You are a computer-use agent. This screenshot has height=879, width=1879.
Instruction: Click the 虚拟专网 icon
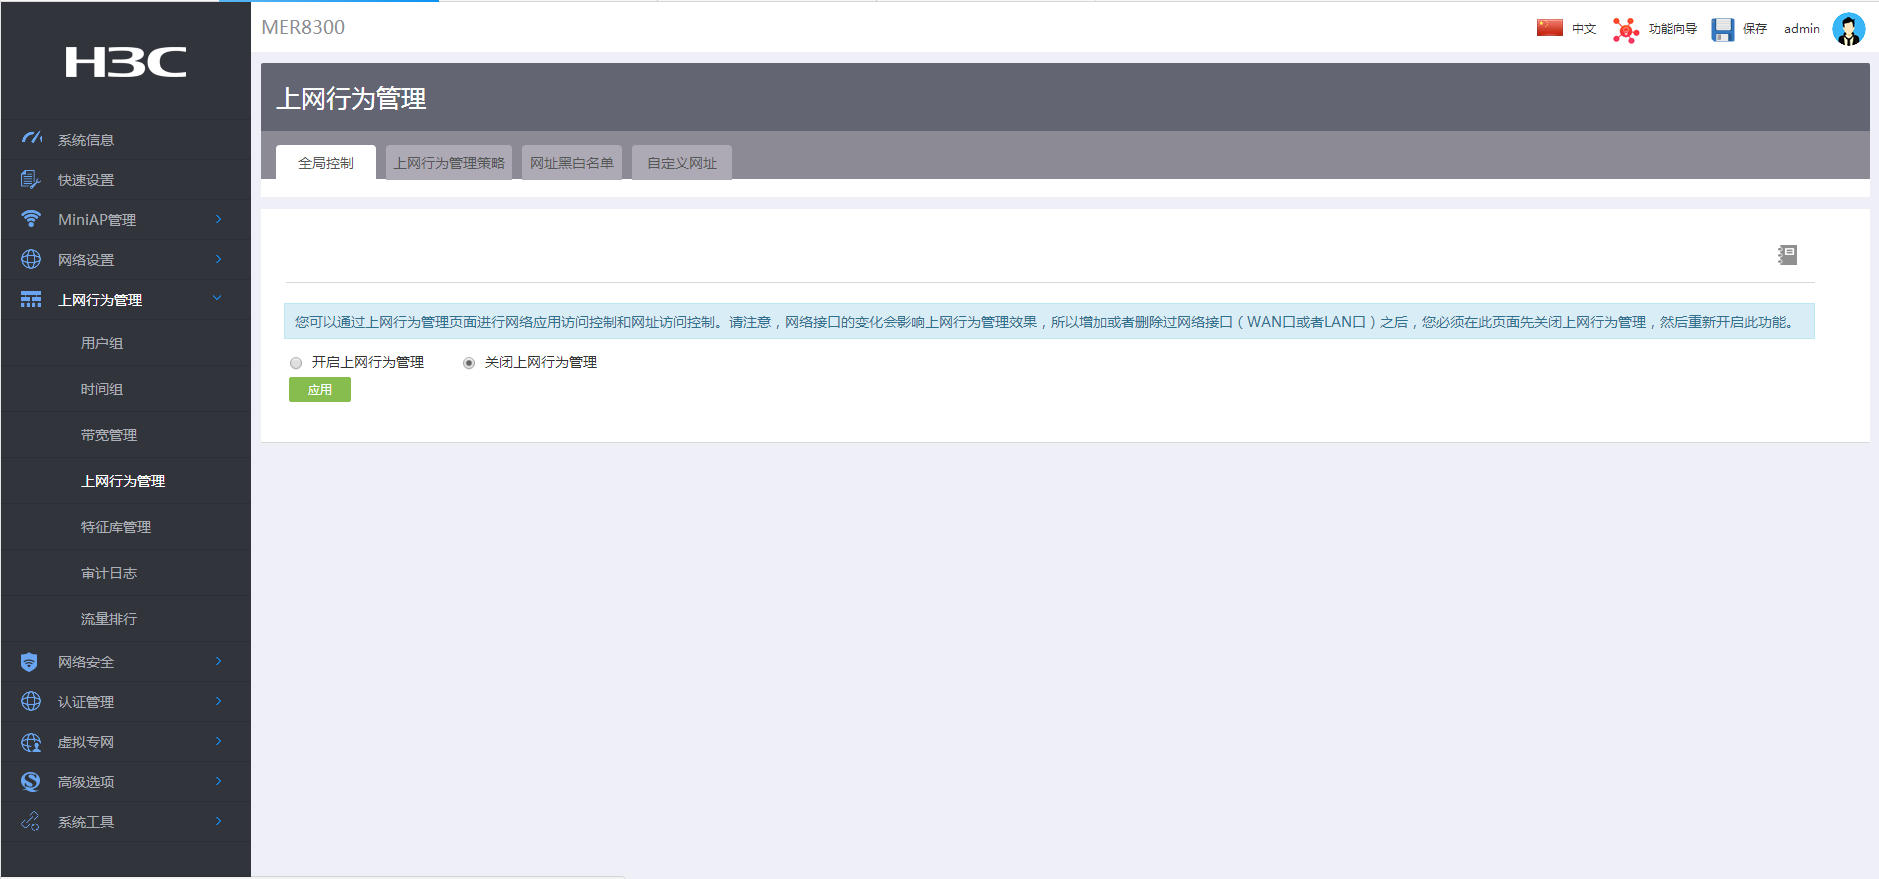coord(31,742)
